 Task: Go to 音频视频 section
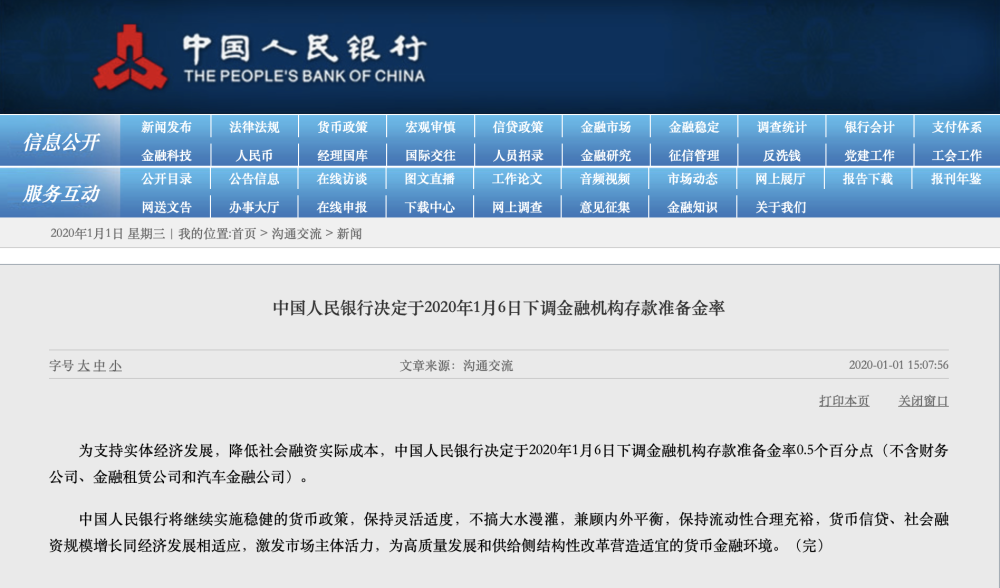pyautogui.click(x=605, y=179)
